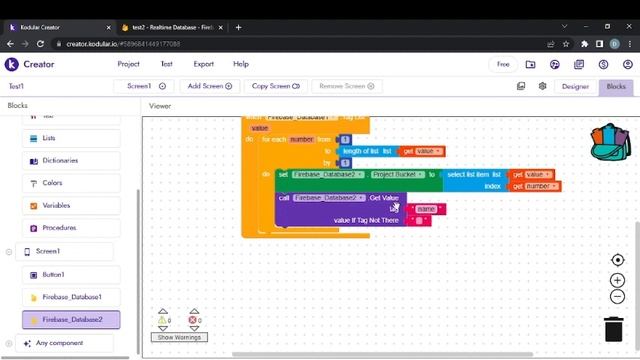Select Variables blocks category
This screenshot has width=640, height=360.
click(x=71, y=206)
